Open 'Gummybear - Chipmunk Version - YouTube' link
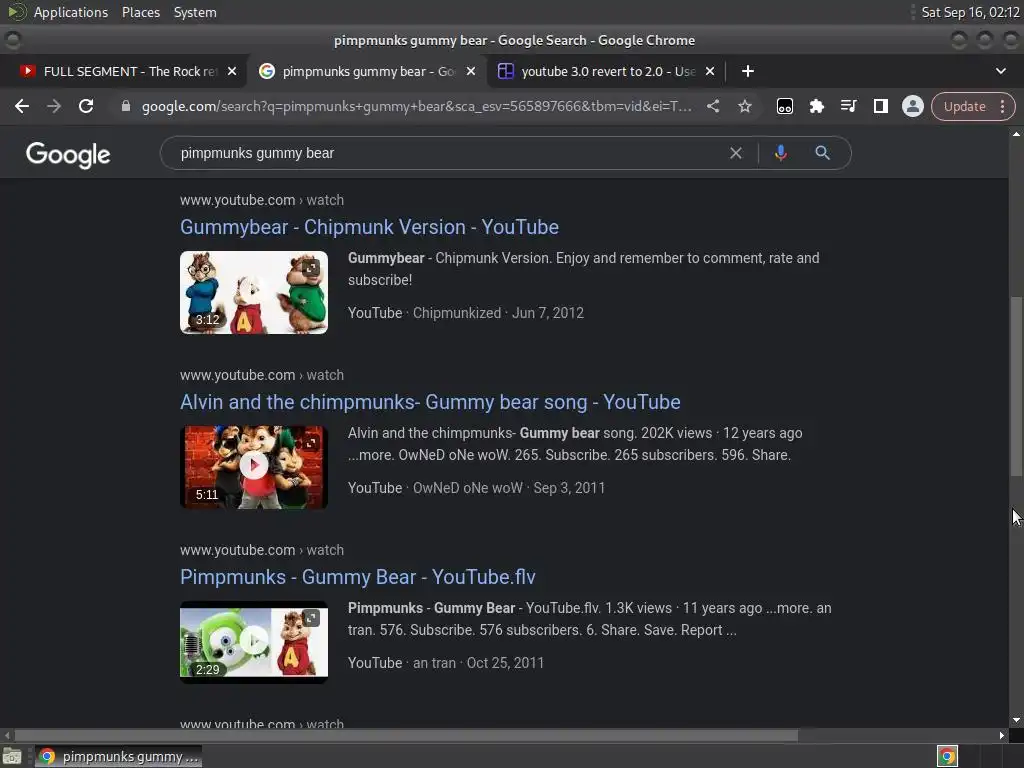This screenshot has width=1024, height=768. point(369,227)
